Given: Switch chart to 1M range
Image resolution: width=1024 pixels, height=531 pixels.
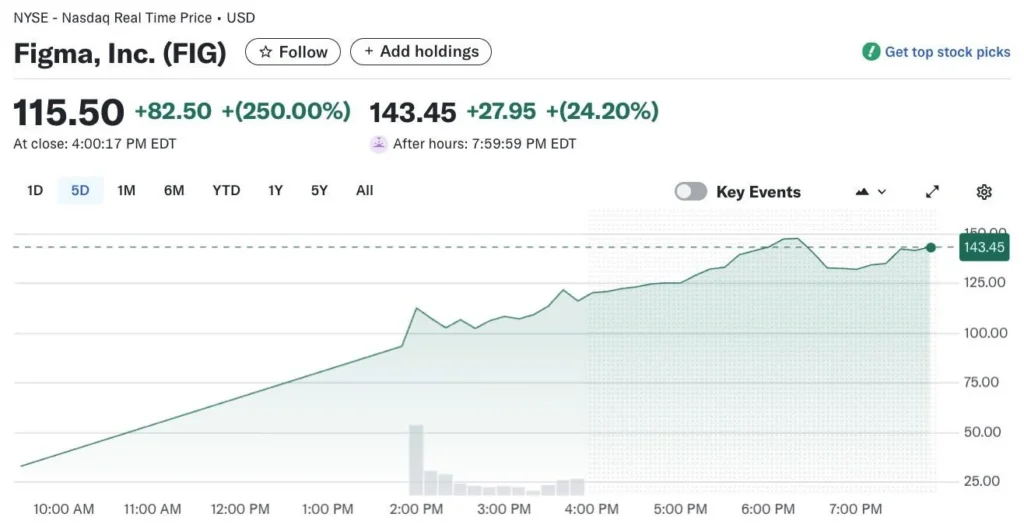Looking at the screenshot, I should pyautogui.click(x=126, y=190).
